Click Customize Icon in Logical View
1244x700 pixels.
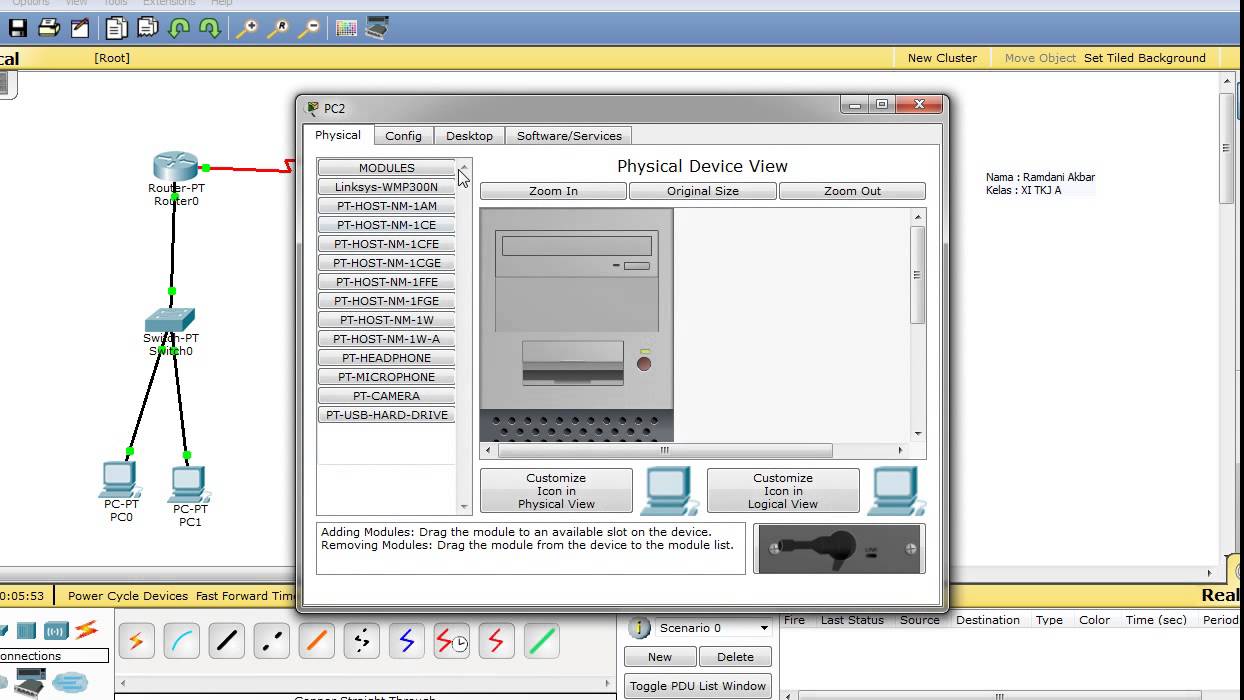coord(783,491)
